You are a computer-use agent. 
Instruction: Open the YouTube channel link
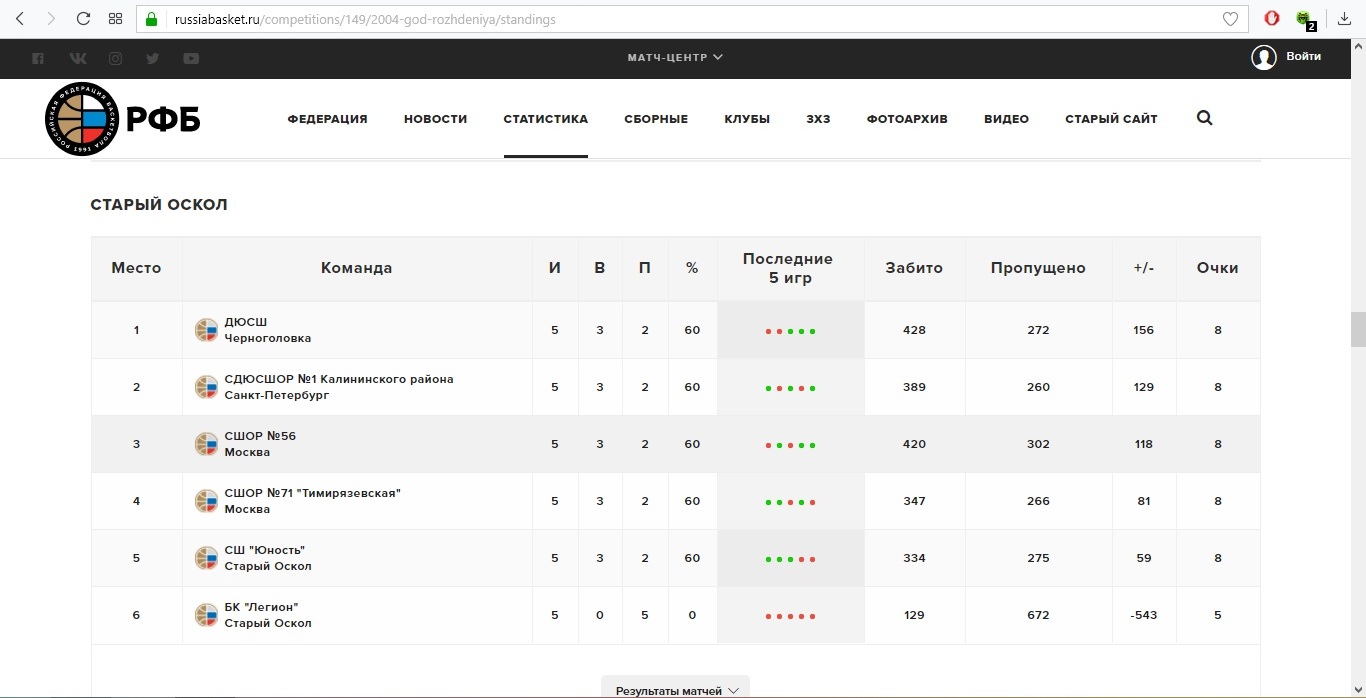pyautogui.click(x=191, y=58)
